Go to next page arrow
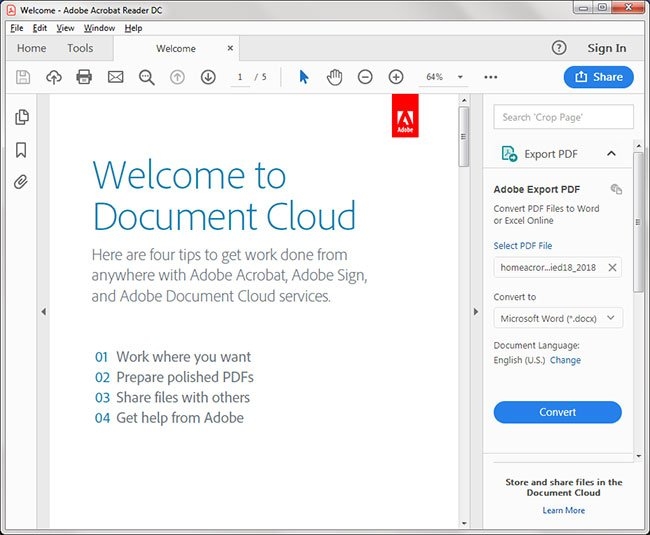650x535 pixels. (208, 77)
